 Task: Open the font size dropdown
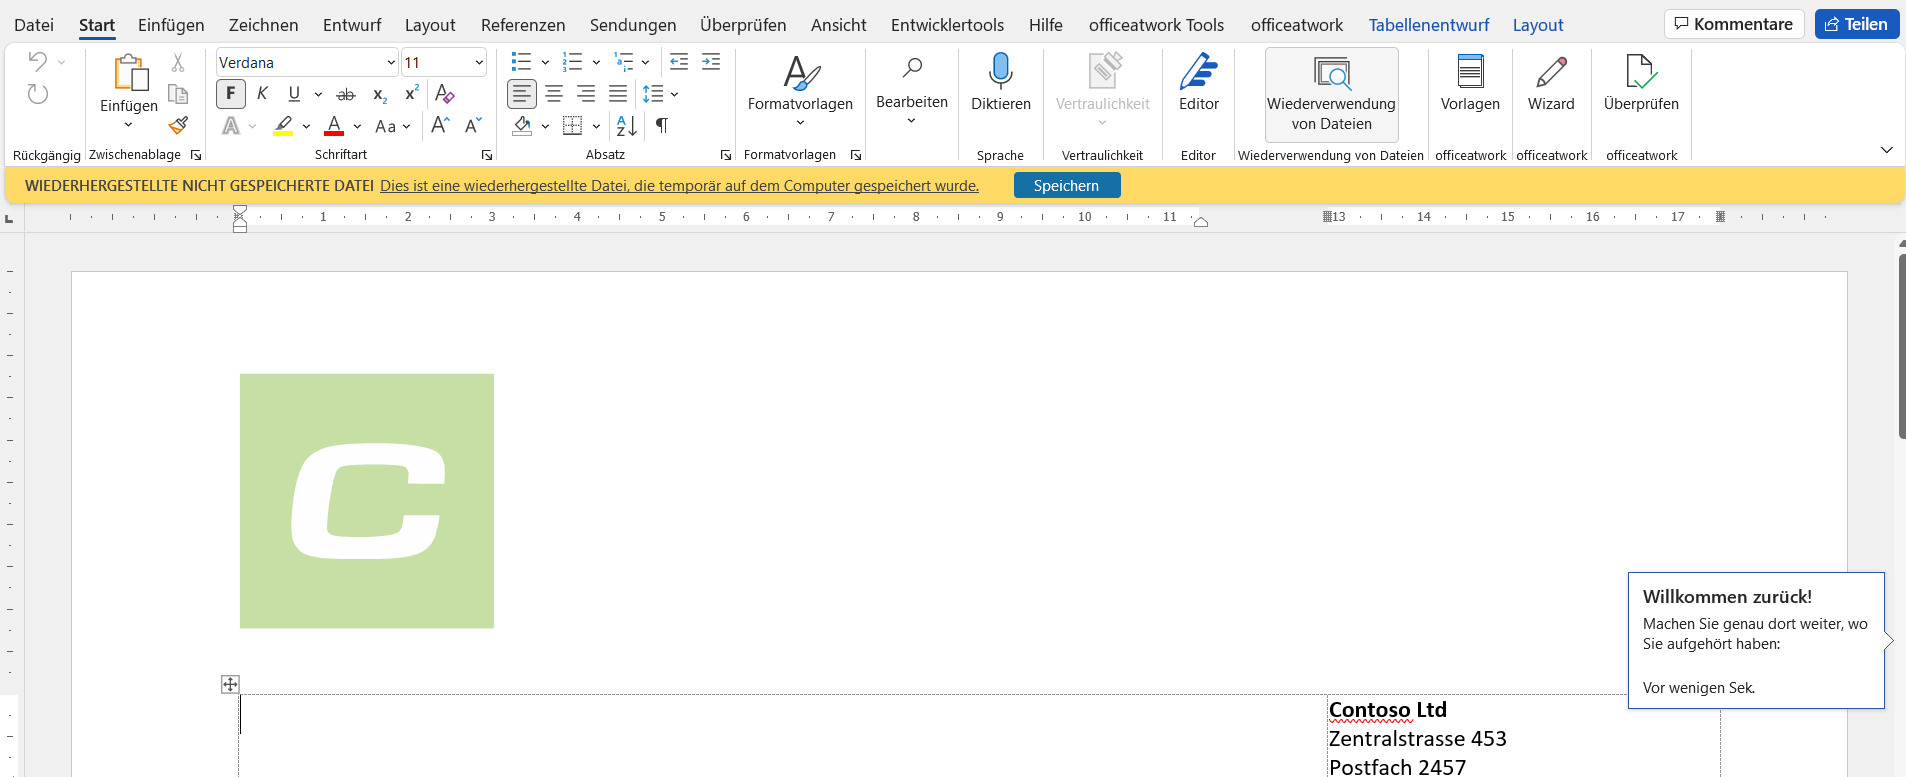tap(479, 62)
